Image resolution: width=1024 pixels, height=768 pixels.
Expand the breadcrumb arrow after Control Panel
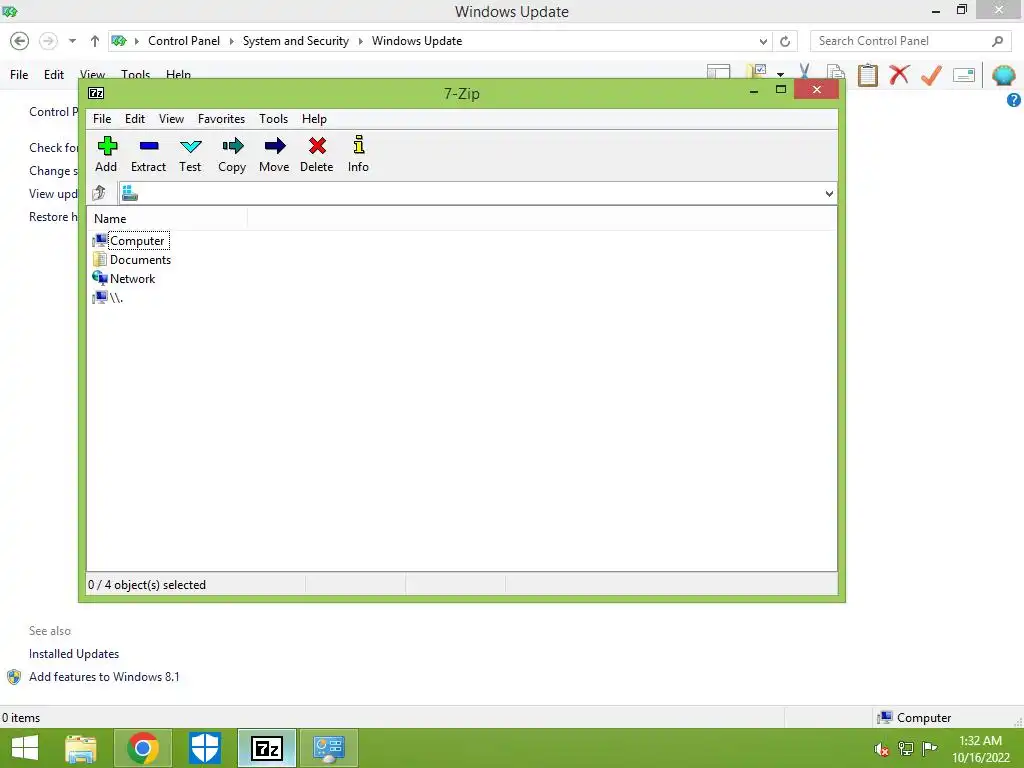(232, 41)
